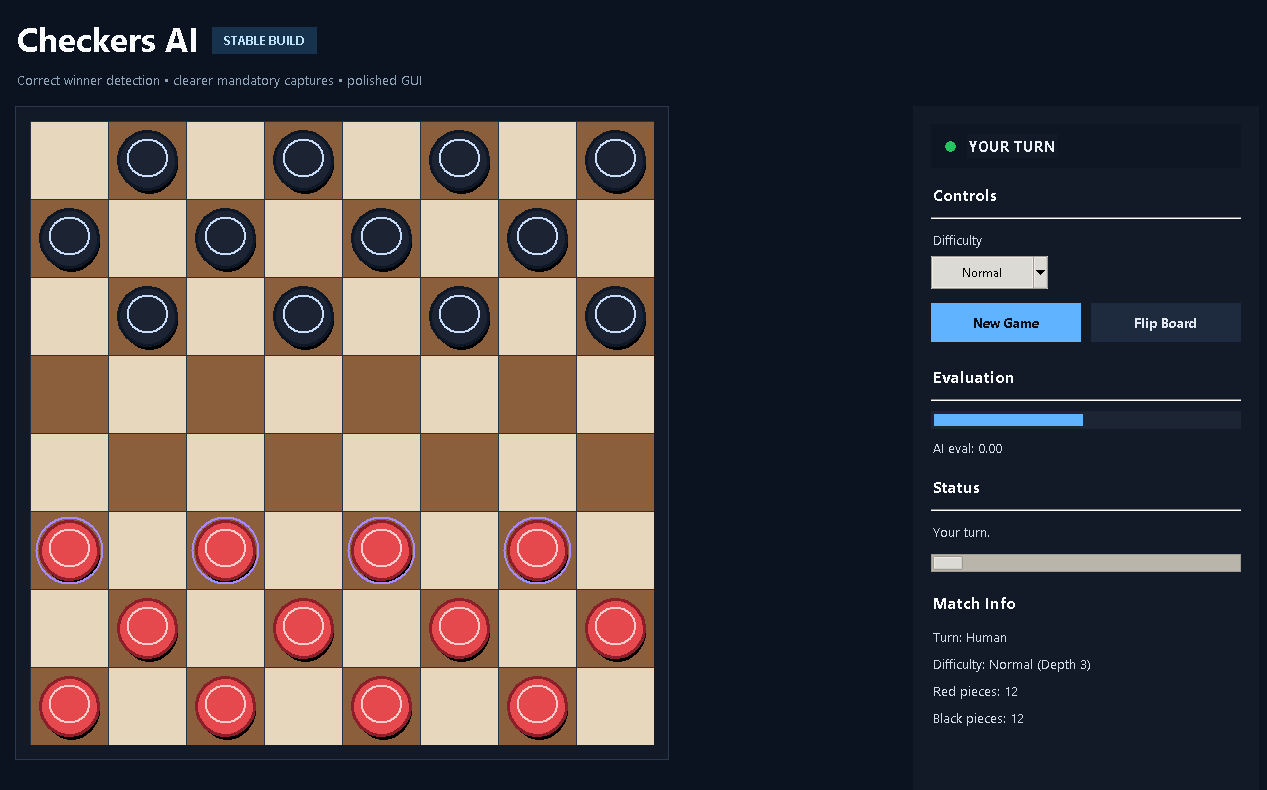This screenshot has height=790, width=1267.
Task: Click the YOUR TURN indicator banner
Action: point(1086,146)
